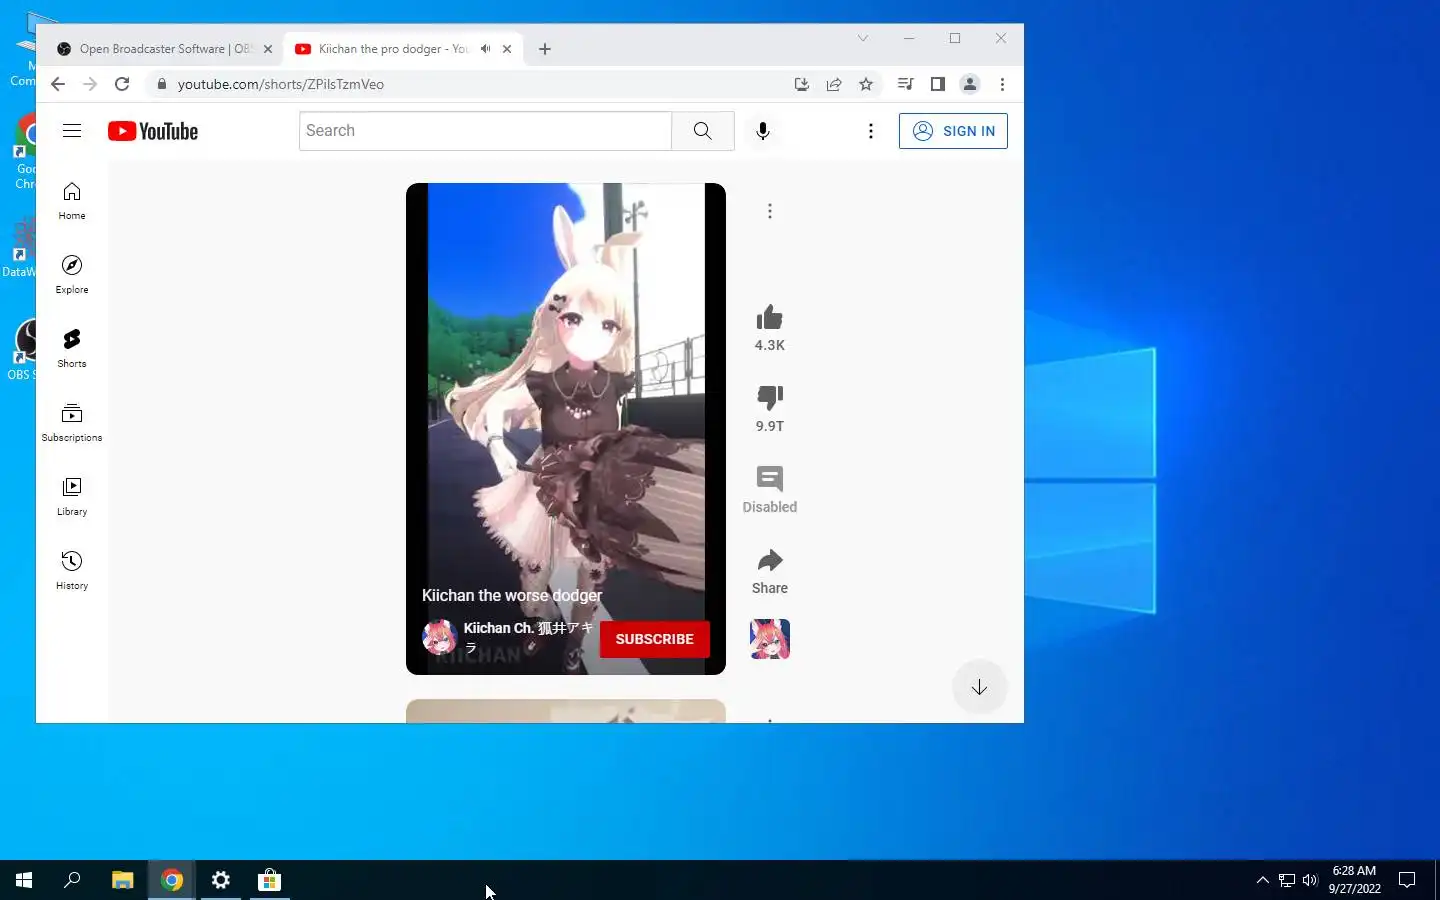Mute the tab via speaker icon
Image resolution: width=1440 pixels, height=900 pixels.
pos(485,49)
